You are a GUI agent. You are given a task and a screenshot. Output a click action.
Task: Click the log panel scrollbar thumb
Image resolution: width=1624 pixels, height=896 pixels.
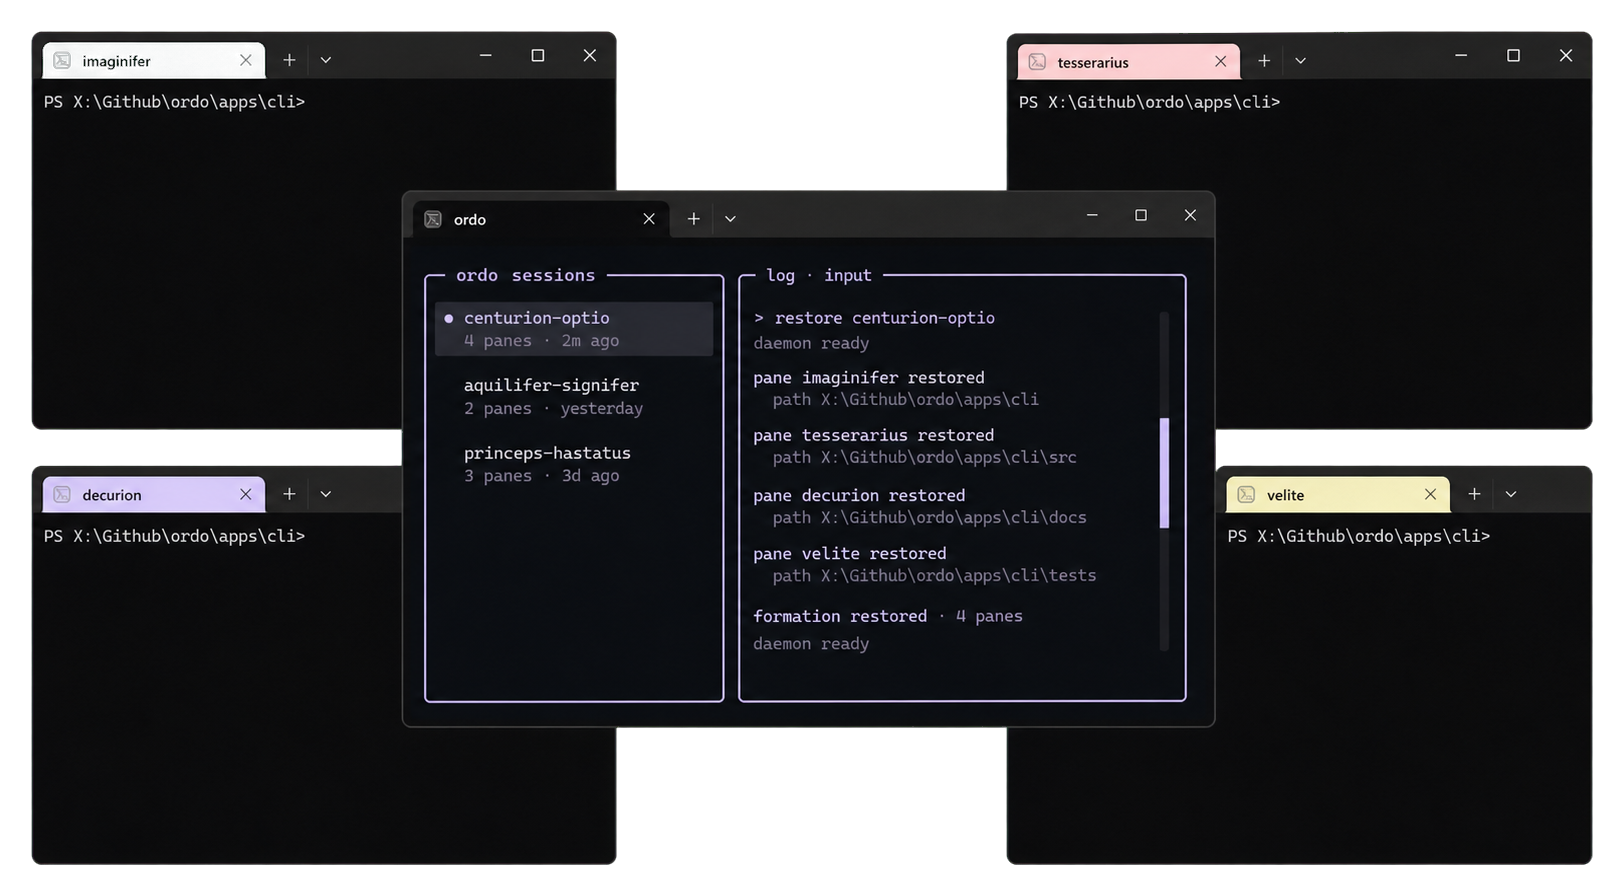click(x=1164, y=473)
